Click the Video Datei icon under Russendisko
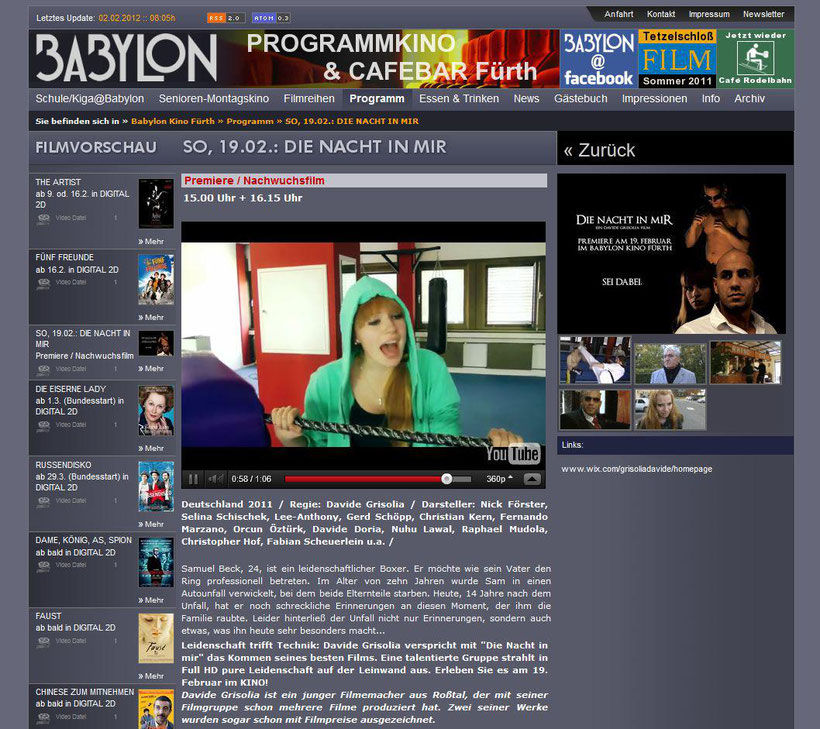The image size is (820, 729). (x=43, y=502)
